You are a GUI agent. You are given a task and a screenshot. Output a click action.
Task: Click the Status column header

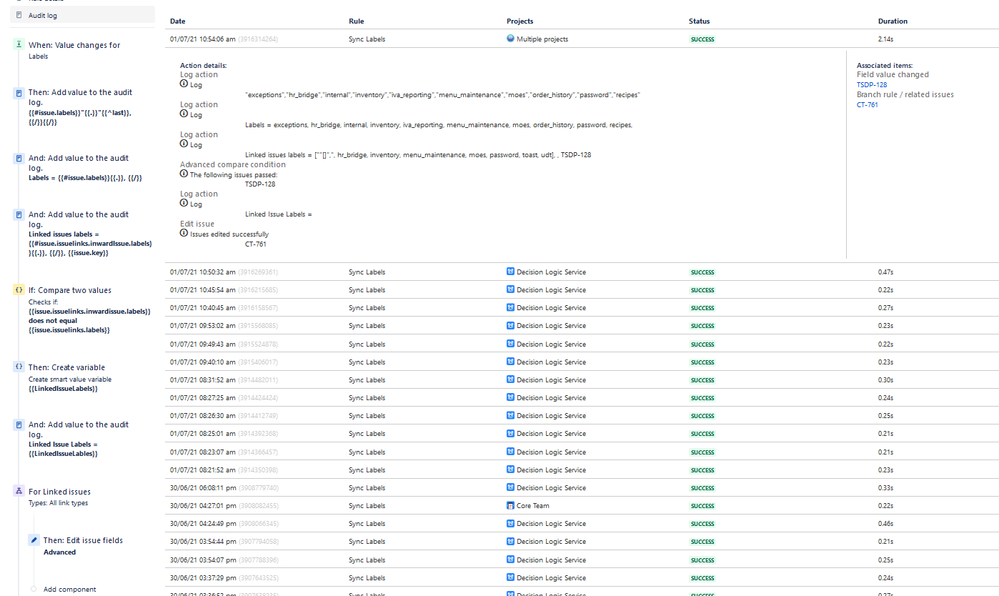pyautogui.click(x=699, y=21)
